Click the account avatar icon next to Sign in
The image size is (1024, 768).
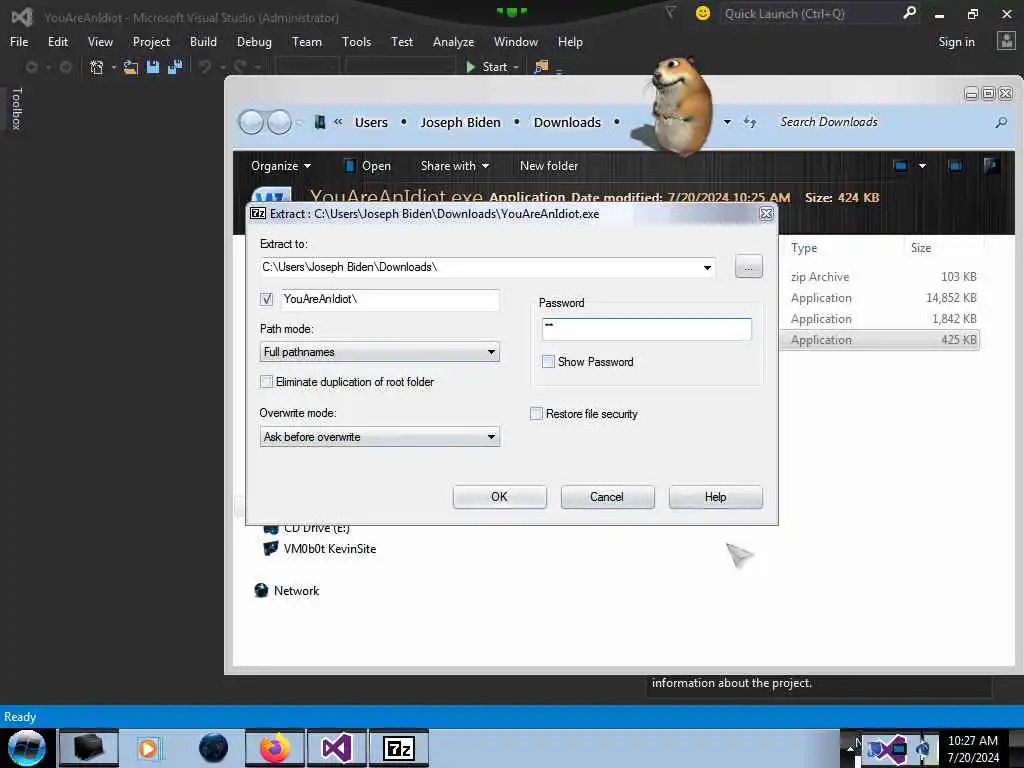pos(1006,41)
